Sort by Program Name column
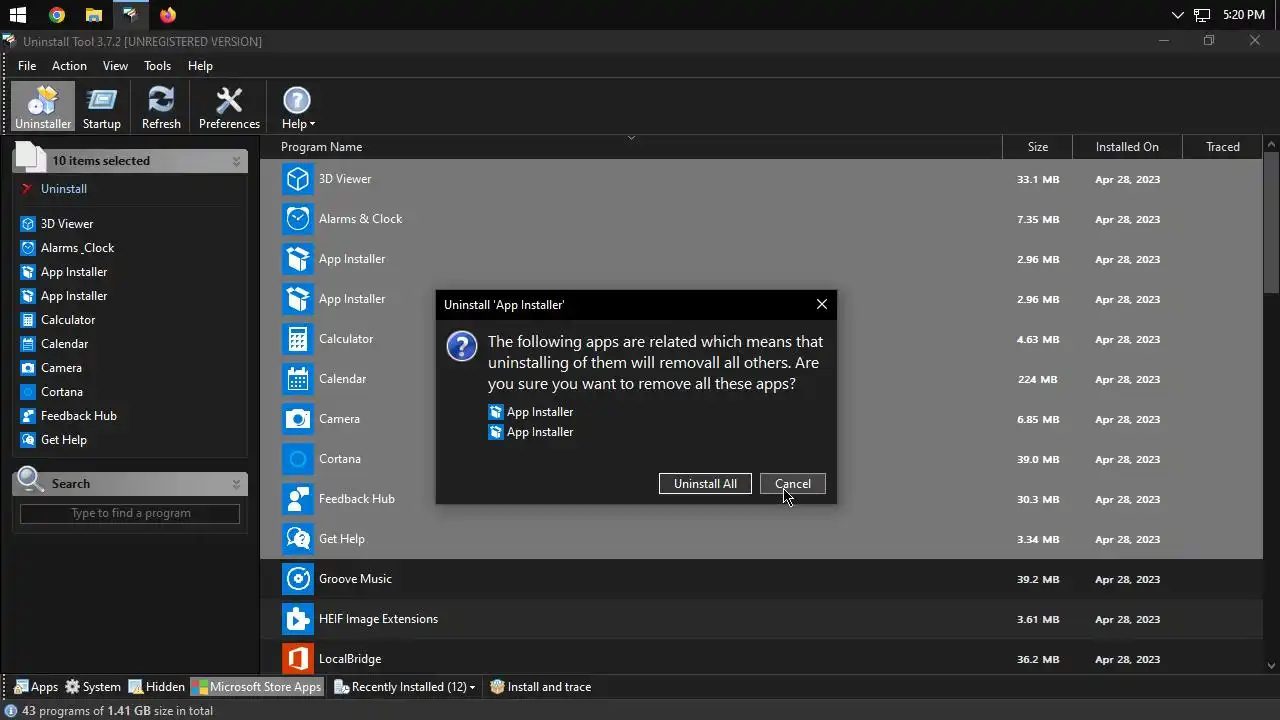 (x=631, y=147)
